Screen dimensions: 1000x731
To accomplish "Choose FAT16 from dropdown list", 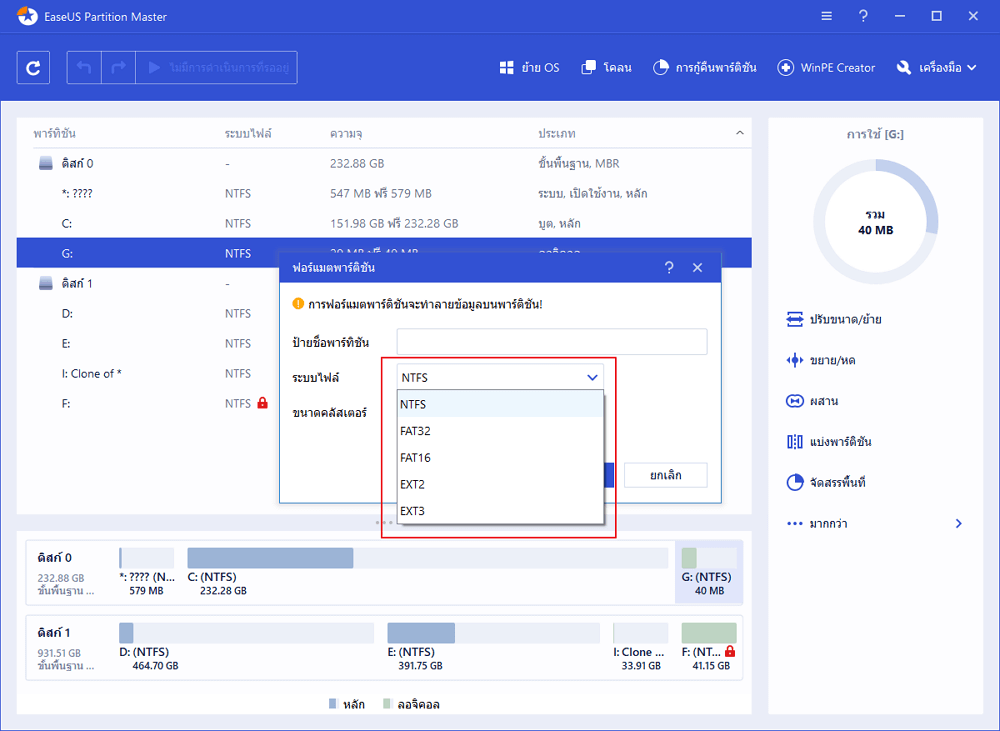I will coord(500,458).
